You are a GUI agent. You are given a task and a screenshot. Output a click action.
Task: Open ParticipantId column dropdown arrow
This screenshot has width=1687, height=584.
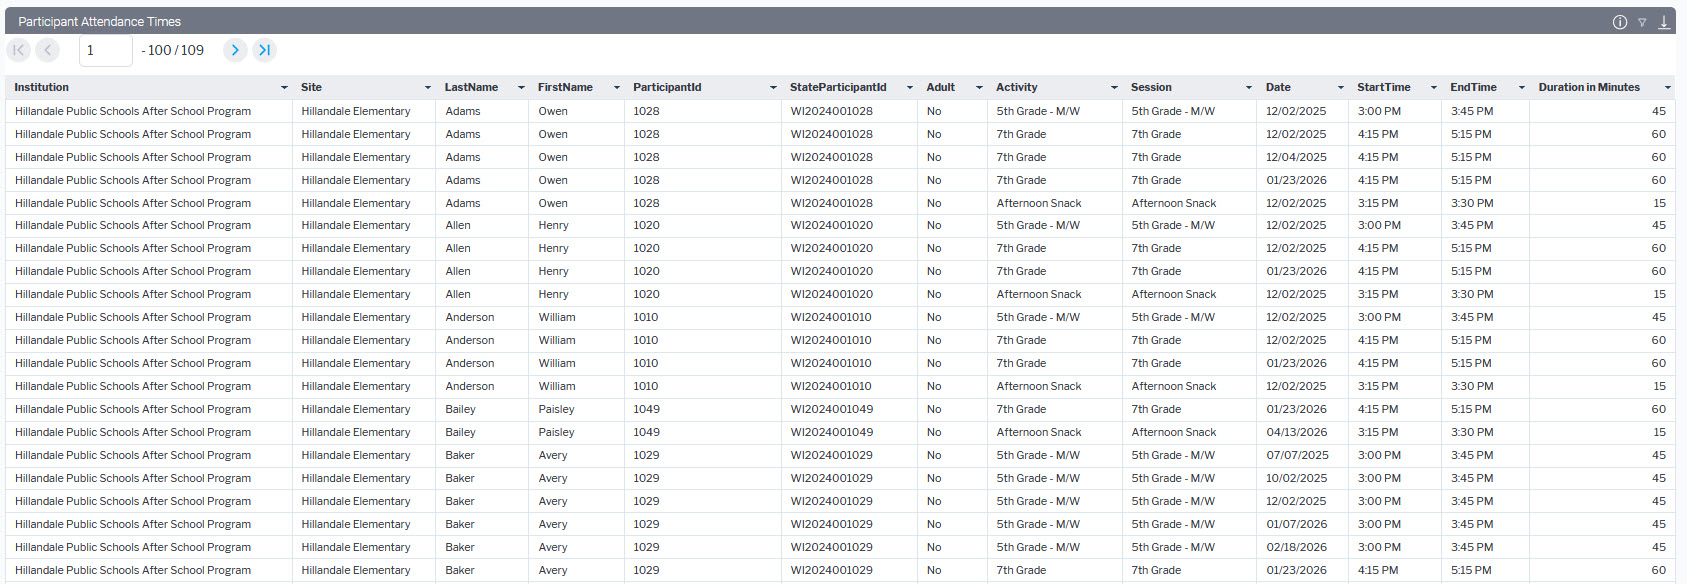773,88
